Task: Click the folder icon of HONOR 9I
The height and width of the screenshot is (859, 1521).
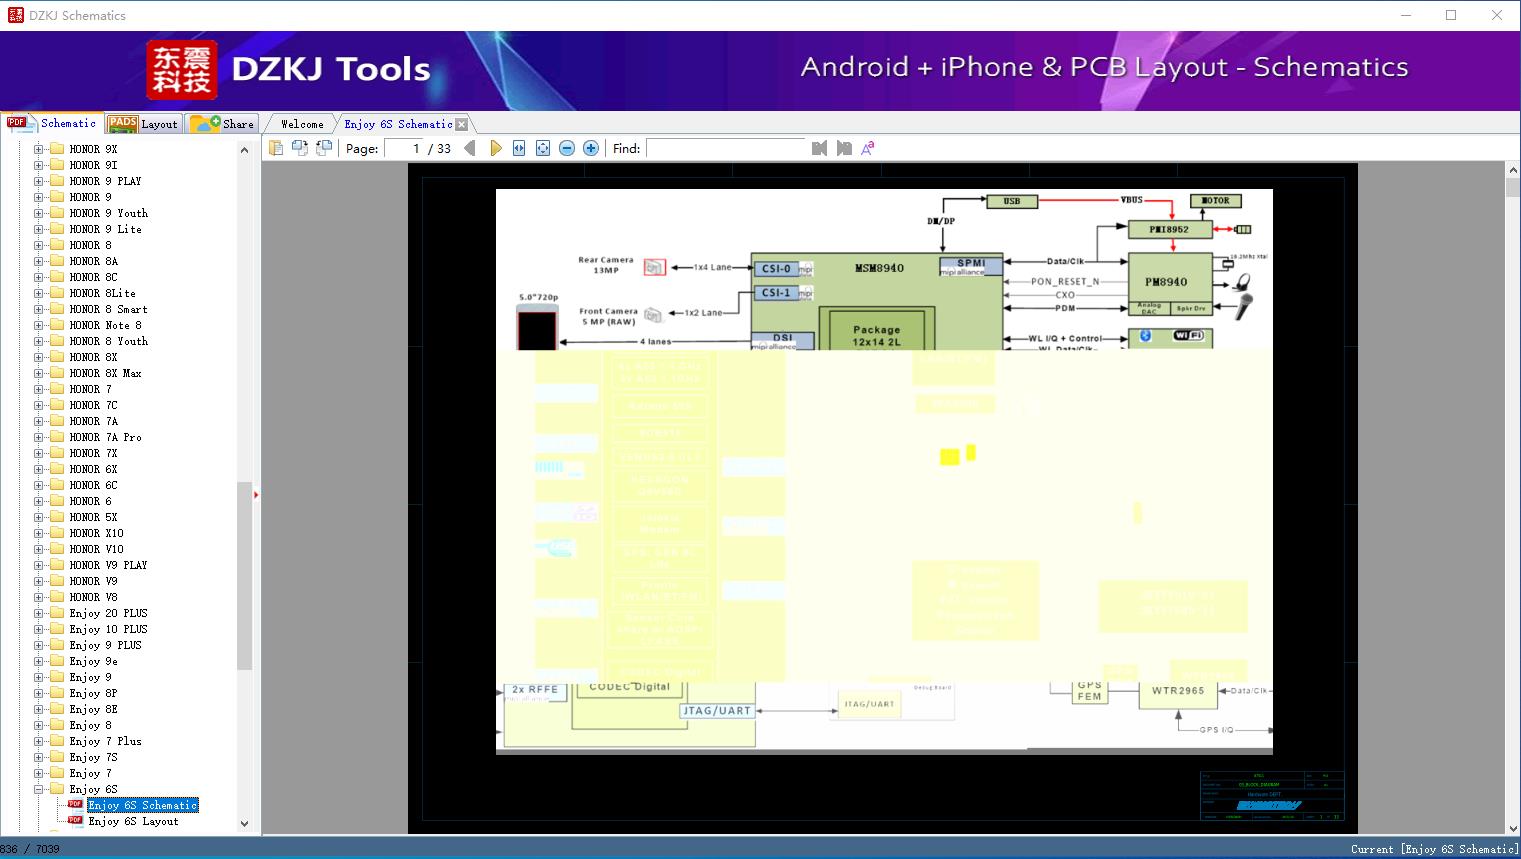Action: coord(57,165)
